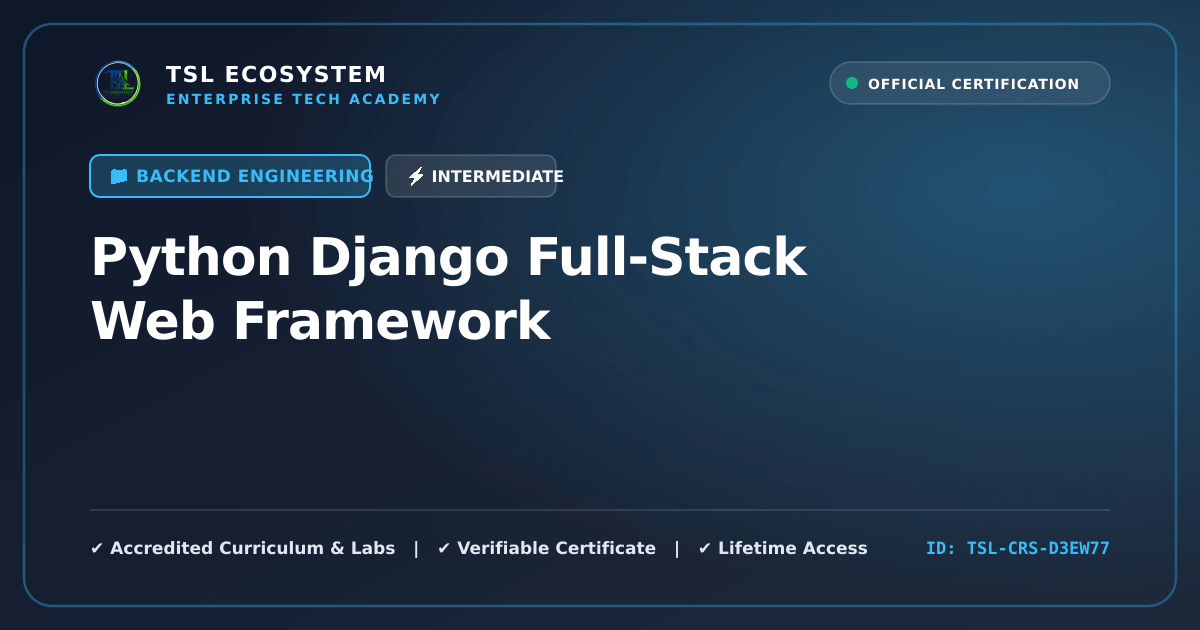Click the lightning bolt icon beside Intermediate
Screen dimensions: 1200x630
pyautogui.click(x=416, y=176)
